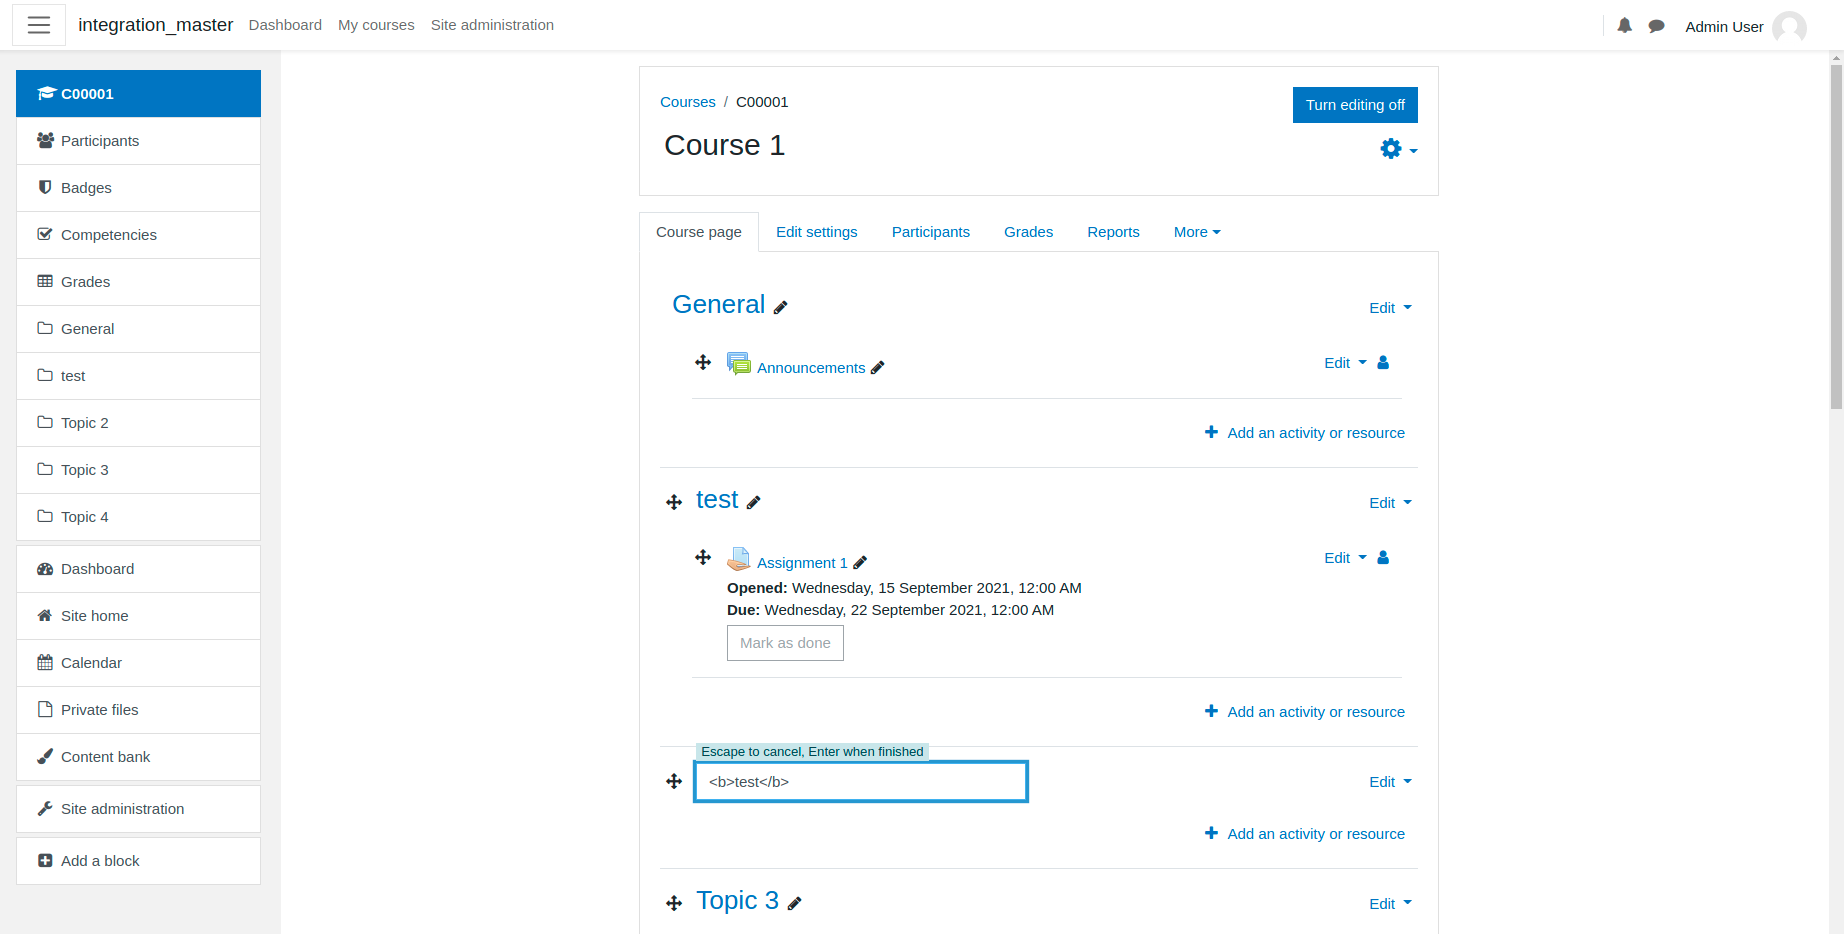This screenshot has height=934, width=1844.
Task: Click the Admin User avatar picture
Action: tap(1789, 27)
